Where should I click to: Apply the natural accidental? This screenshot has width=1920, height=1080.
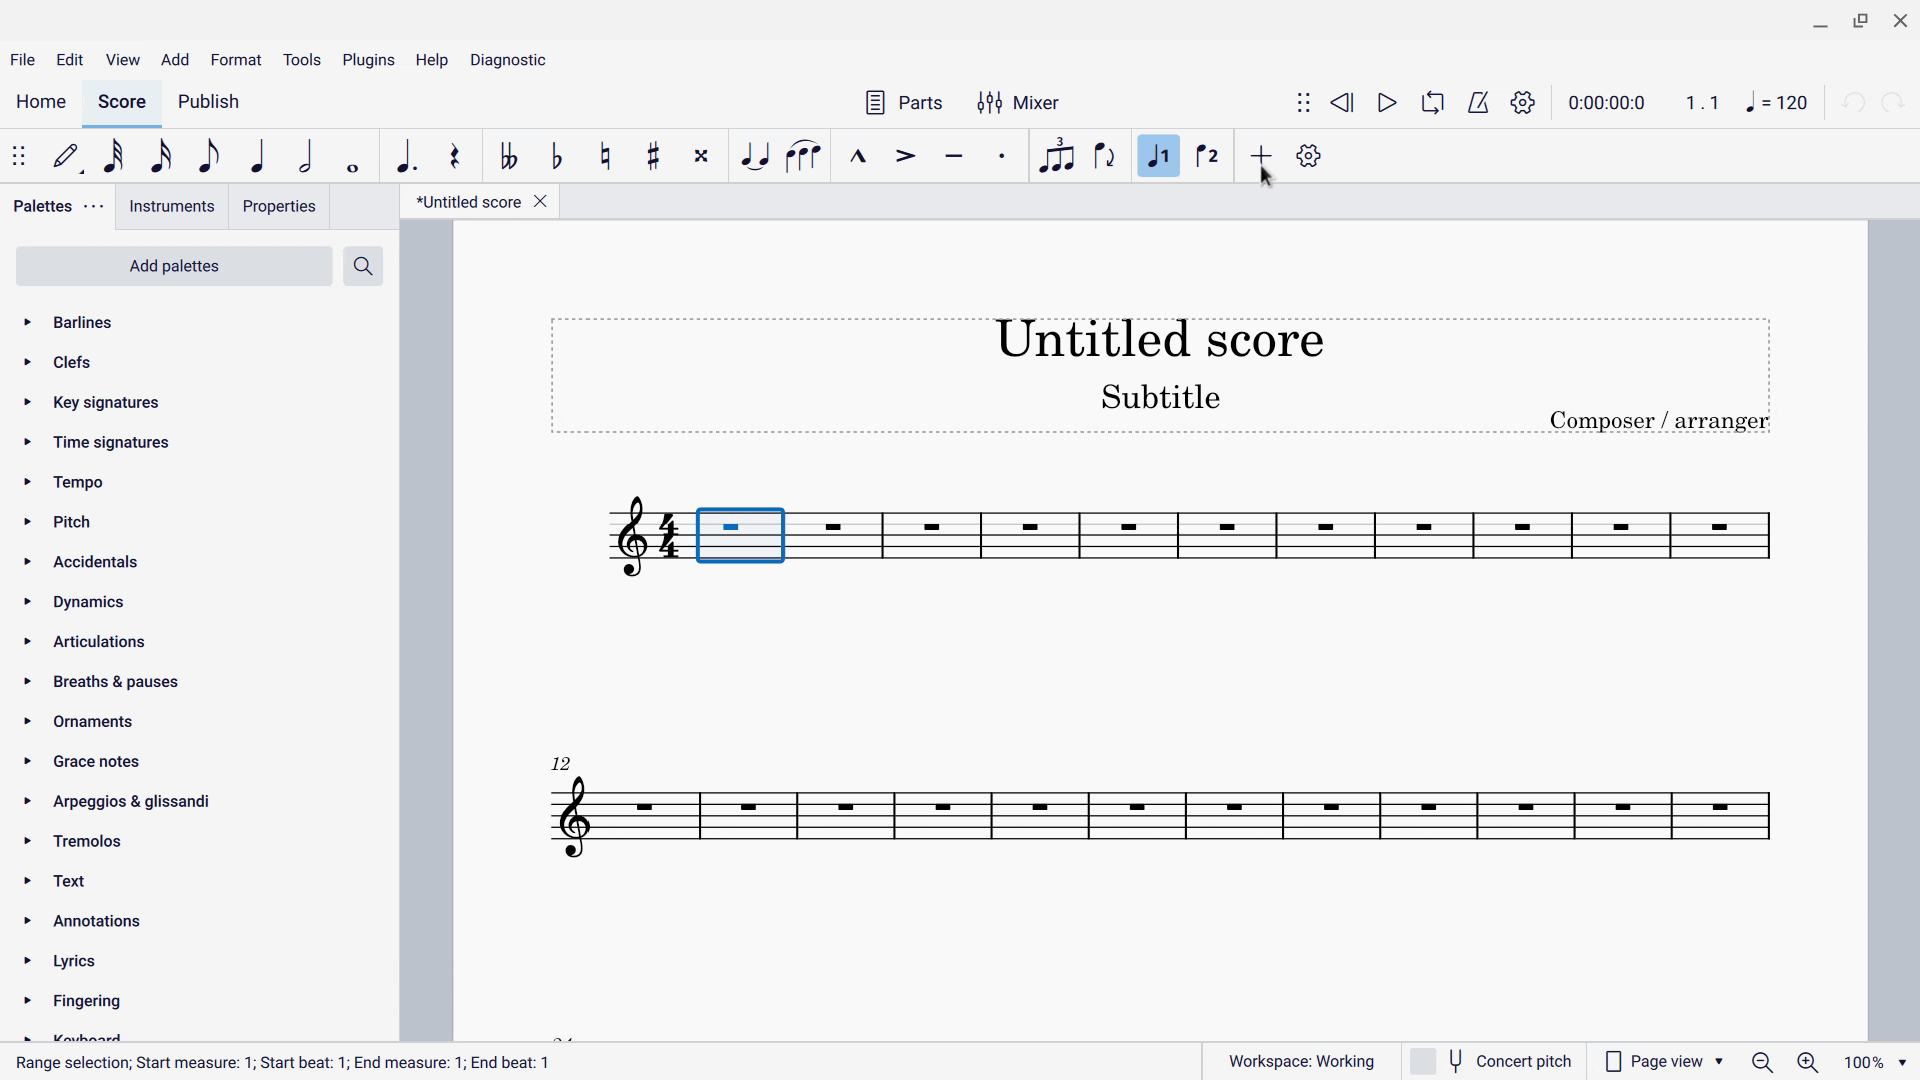click(607, 157)
